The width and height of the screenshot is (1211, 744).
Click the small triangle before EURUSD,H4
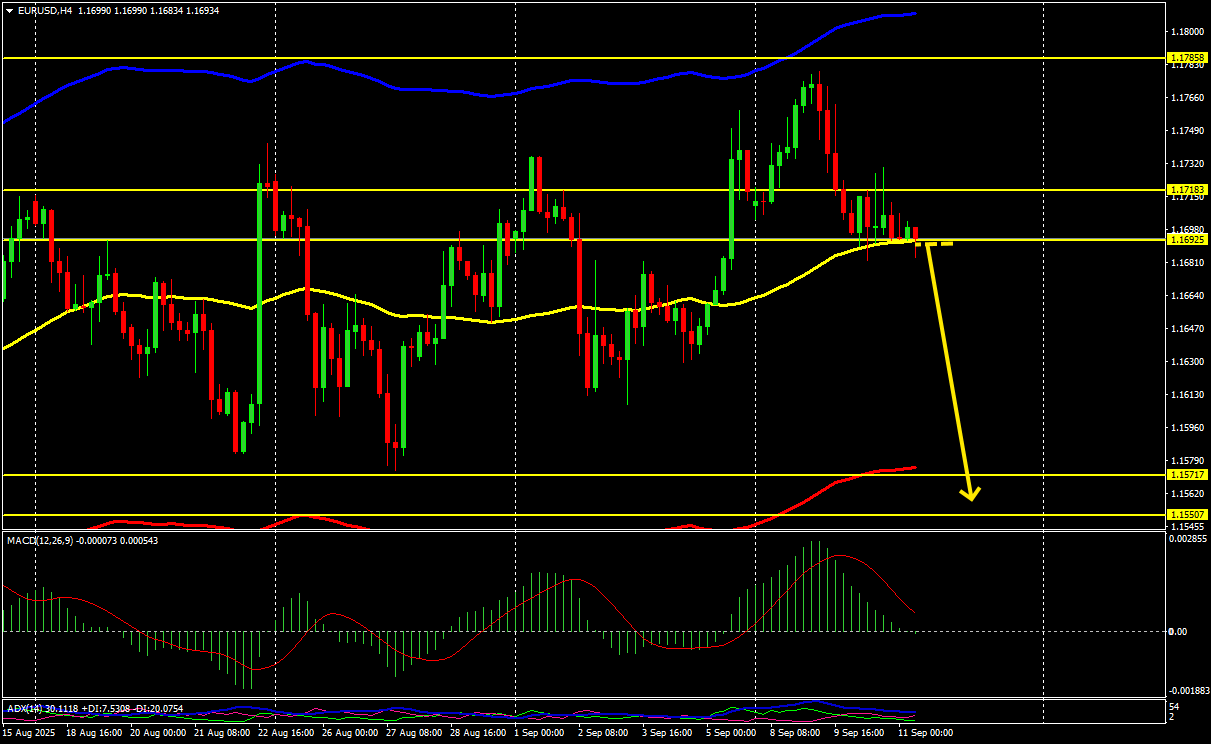pos(9,10)
